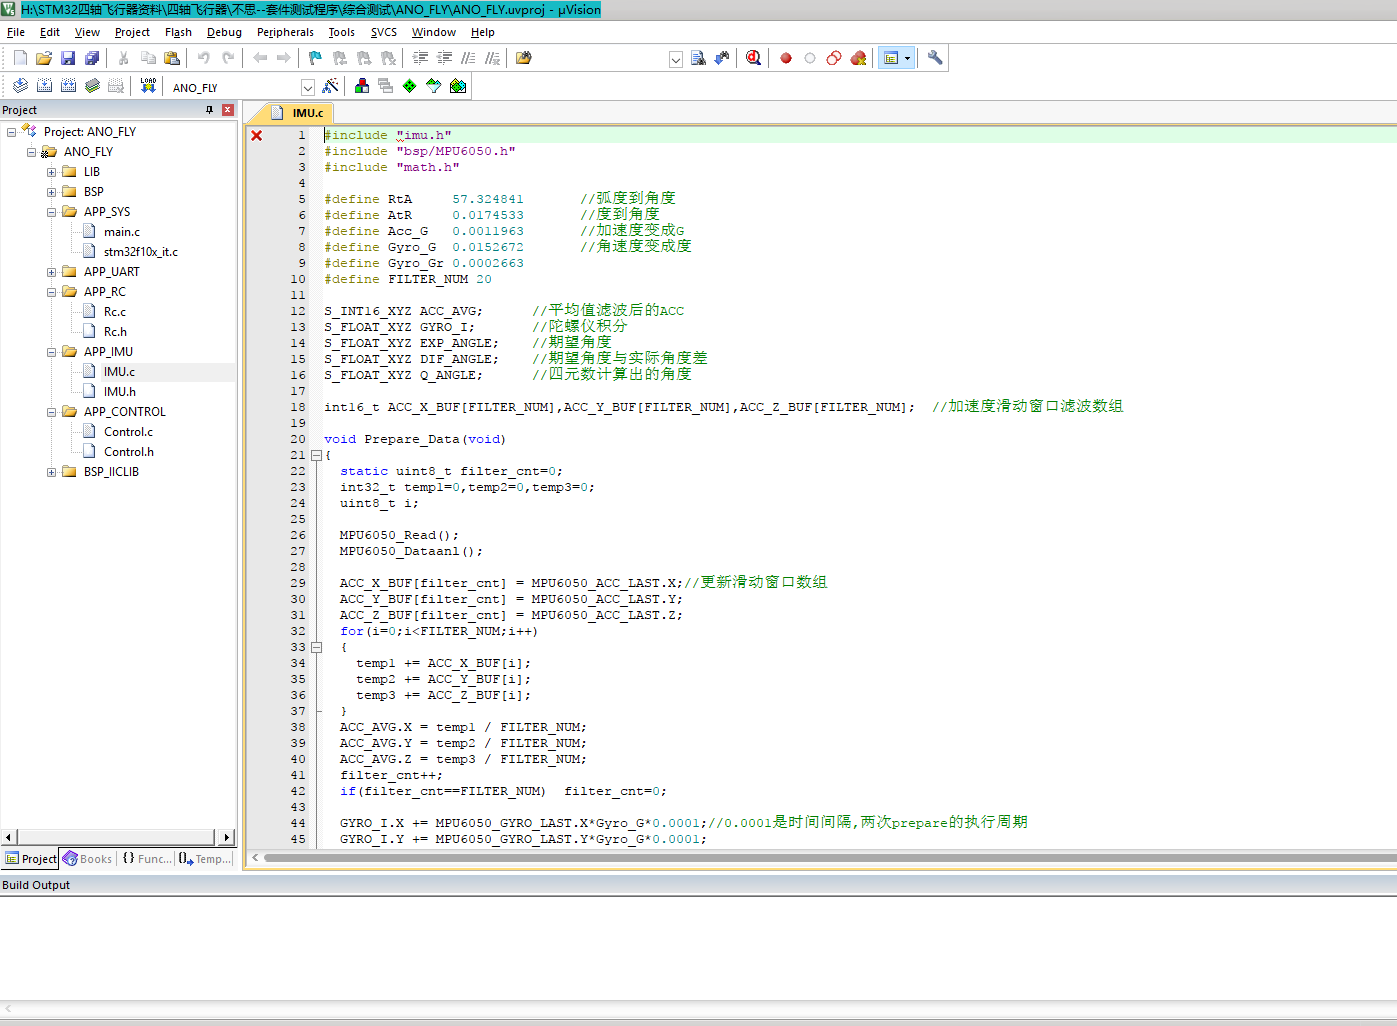Click the Batch Build icon
This screenshot has width=1397, height=1026.
pos(92,86)
